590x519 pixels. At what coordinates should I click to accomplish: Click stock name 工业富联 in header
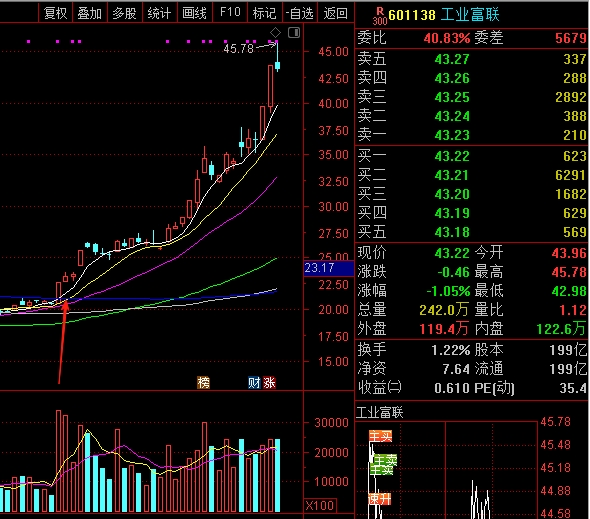click(470, 15)
